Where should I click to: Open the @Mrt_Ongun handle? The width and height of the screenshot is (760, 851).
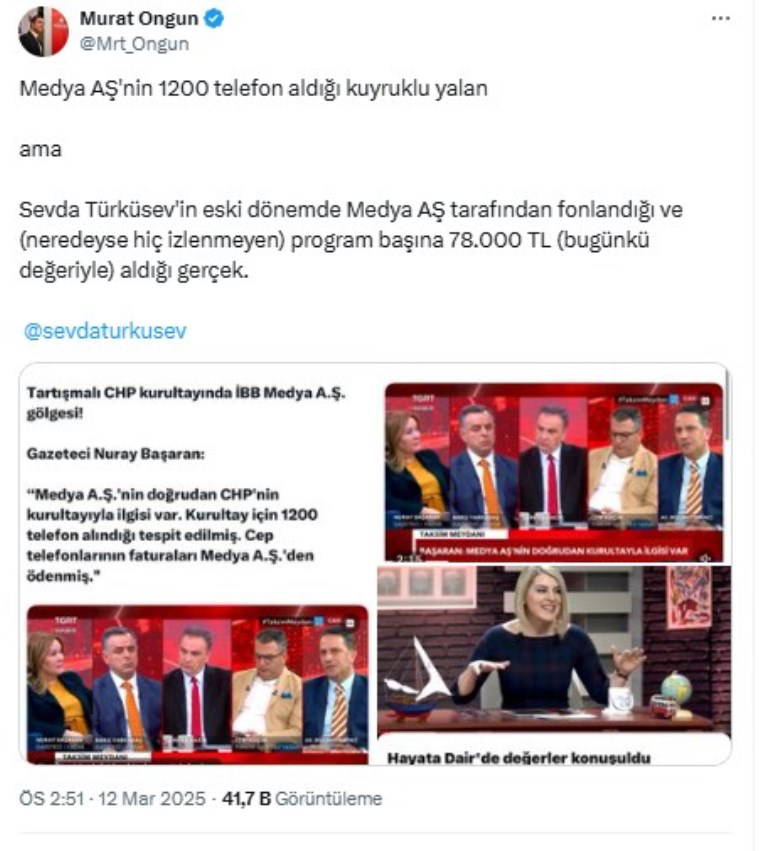tap(135, 43)
